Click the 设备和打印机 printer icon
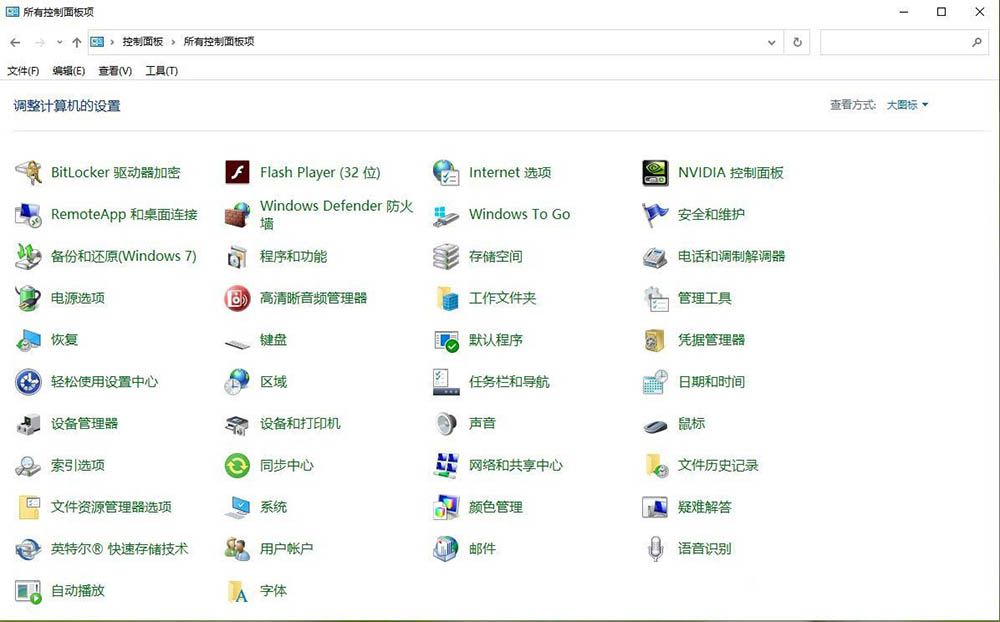 [x=237, y=424]
